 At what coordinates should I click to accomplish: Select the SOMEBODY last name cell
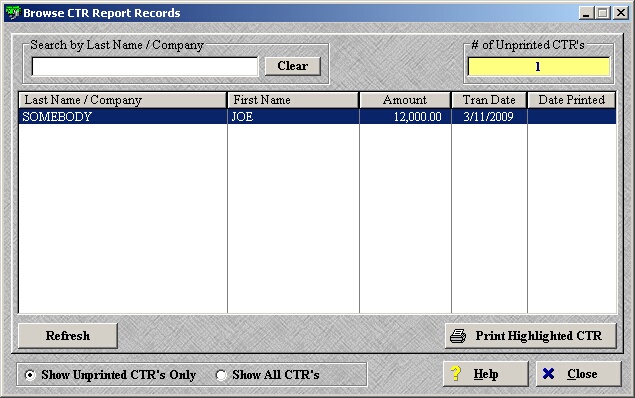pyautogui.click(x=123, y=117)
